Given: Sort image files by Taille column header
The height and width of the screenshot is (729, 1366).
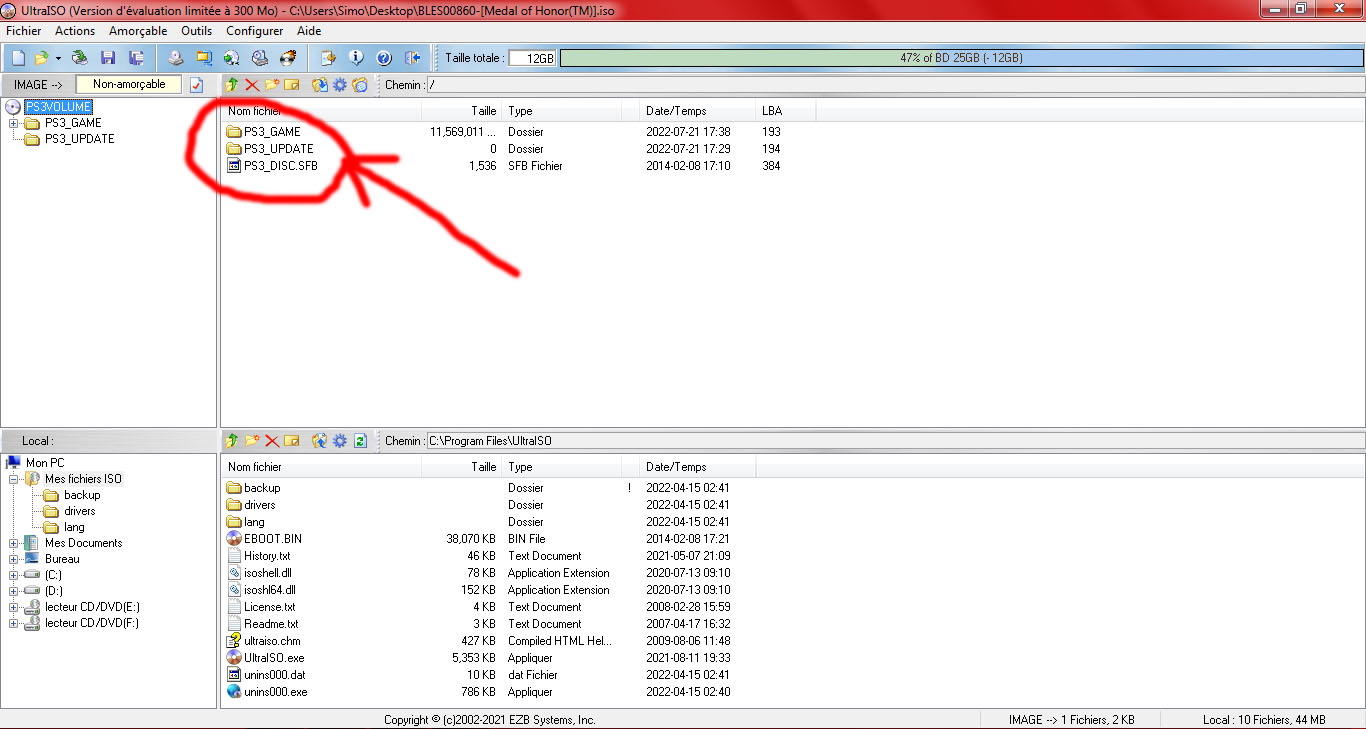Looking at the screenshot, I should [x=460, y=111].
